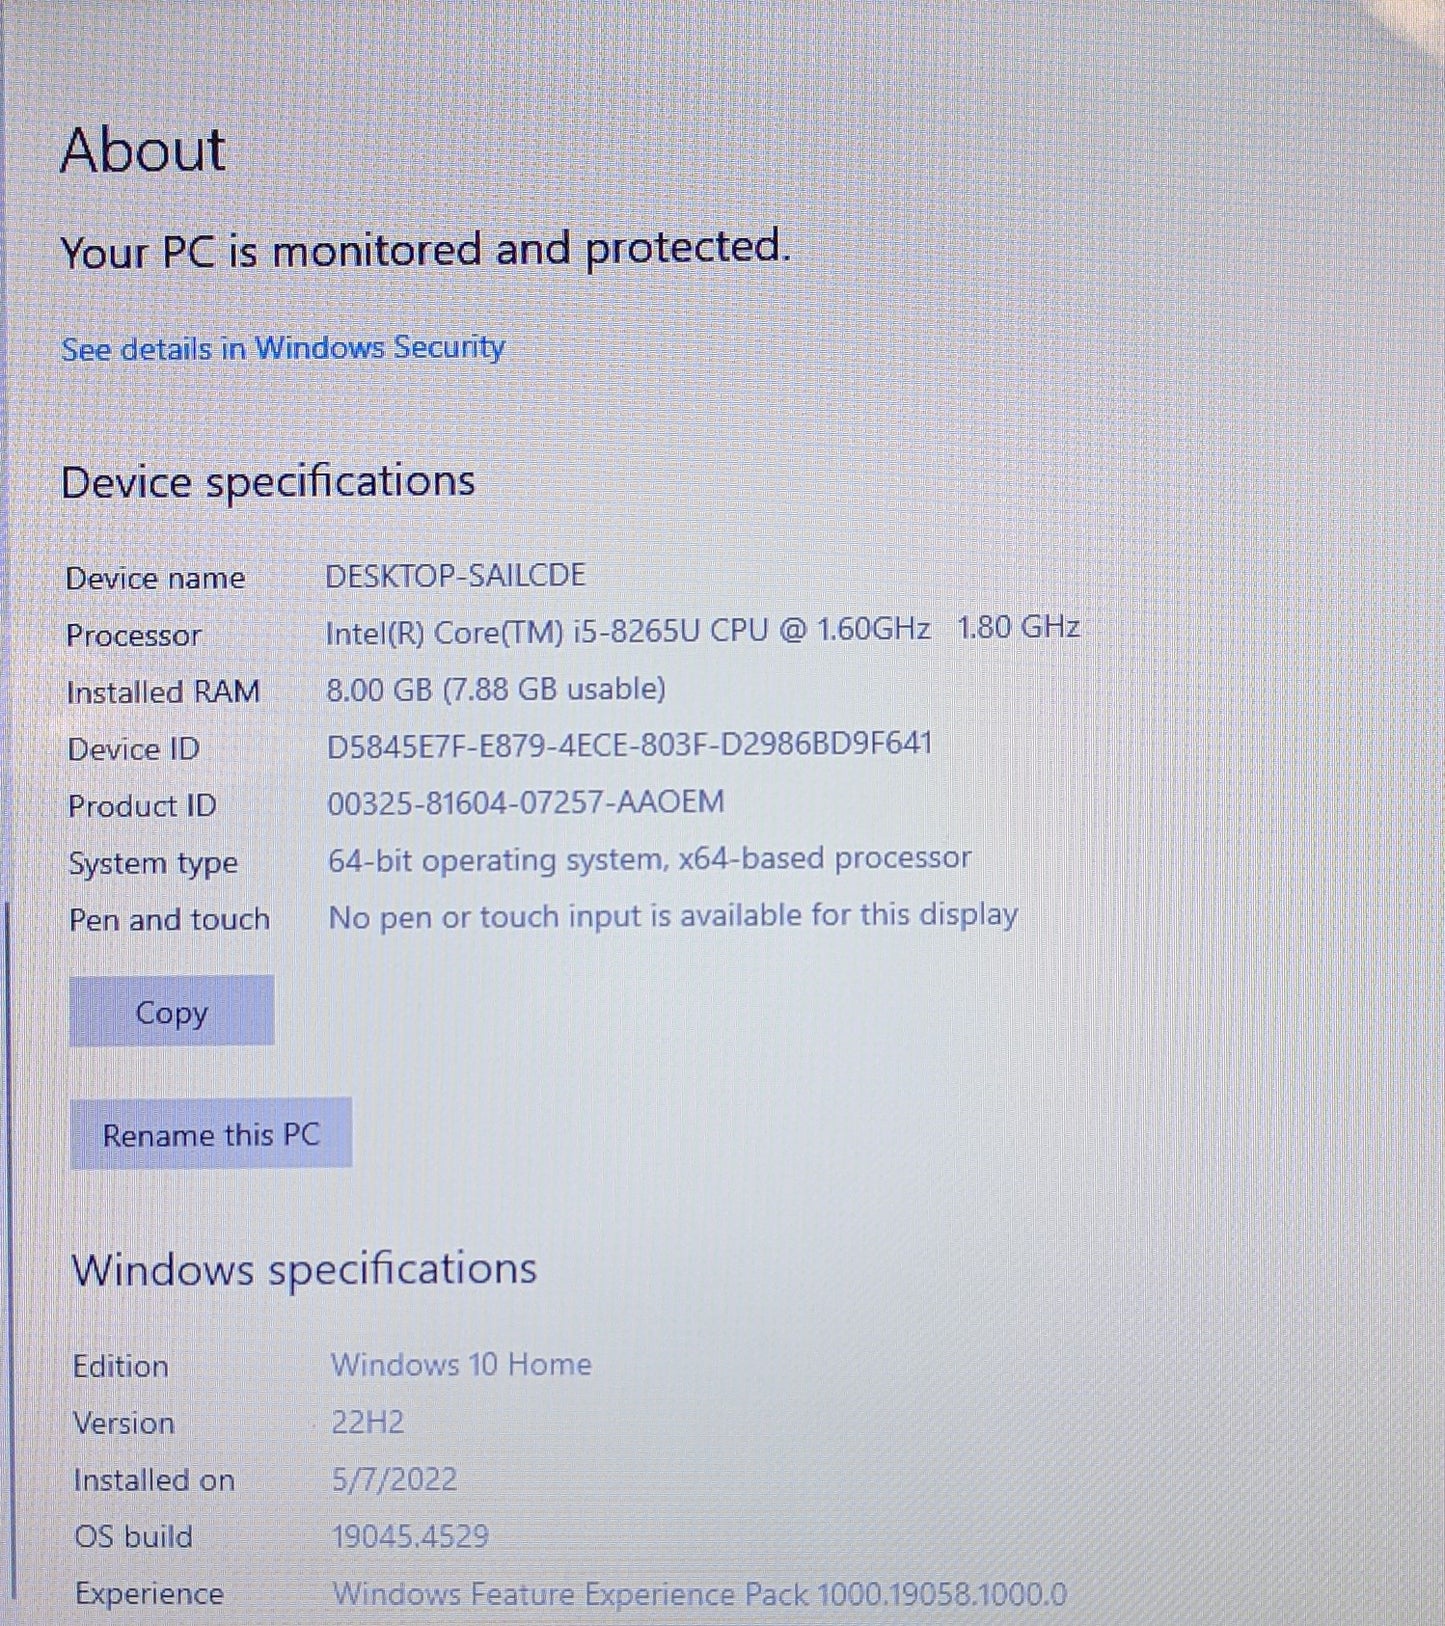This screenshot has width=1445, height=1626.
Task: Click the System type label
Action: (x=153, y=864)
